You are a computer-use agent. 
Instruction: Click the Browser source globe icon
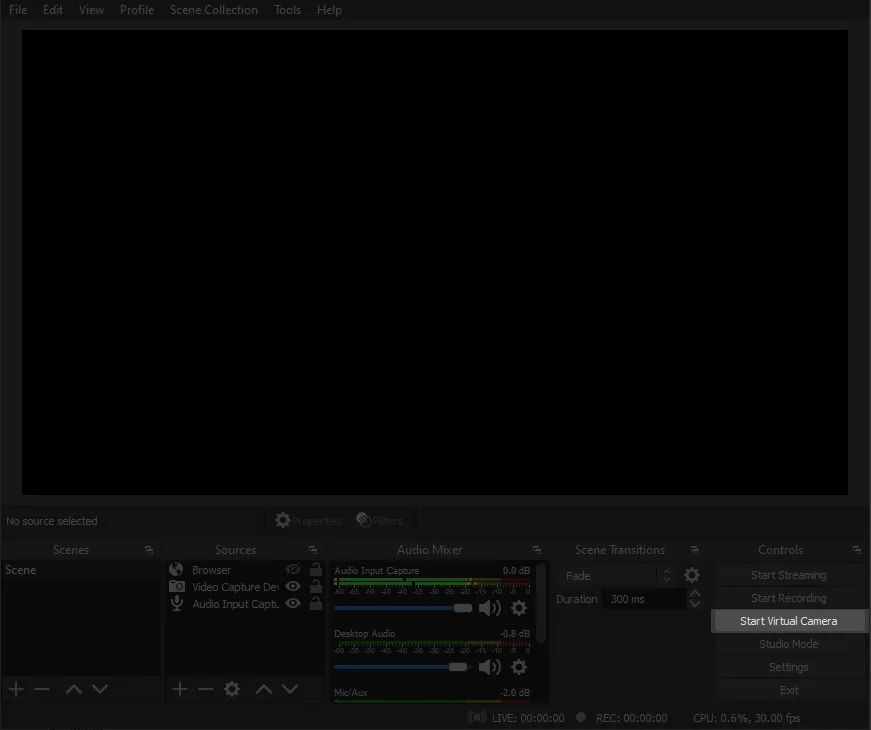(176, 569)
